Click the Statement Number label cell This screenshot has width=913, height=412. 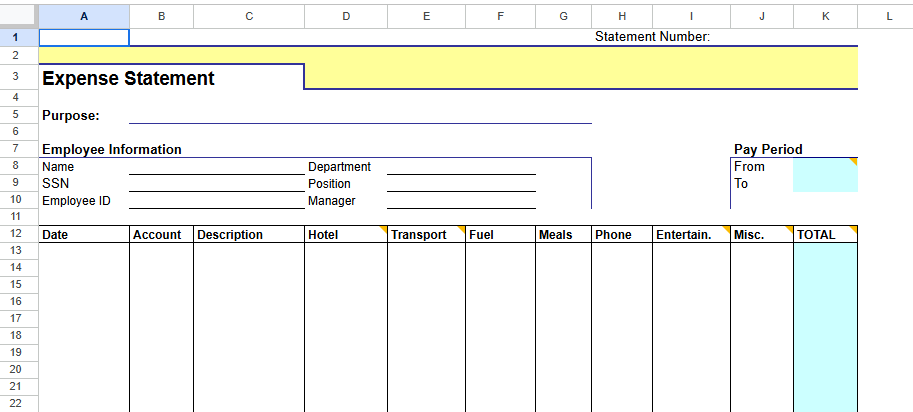[652, 37]
